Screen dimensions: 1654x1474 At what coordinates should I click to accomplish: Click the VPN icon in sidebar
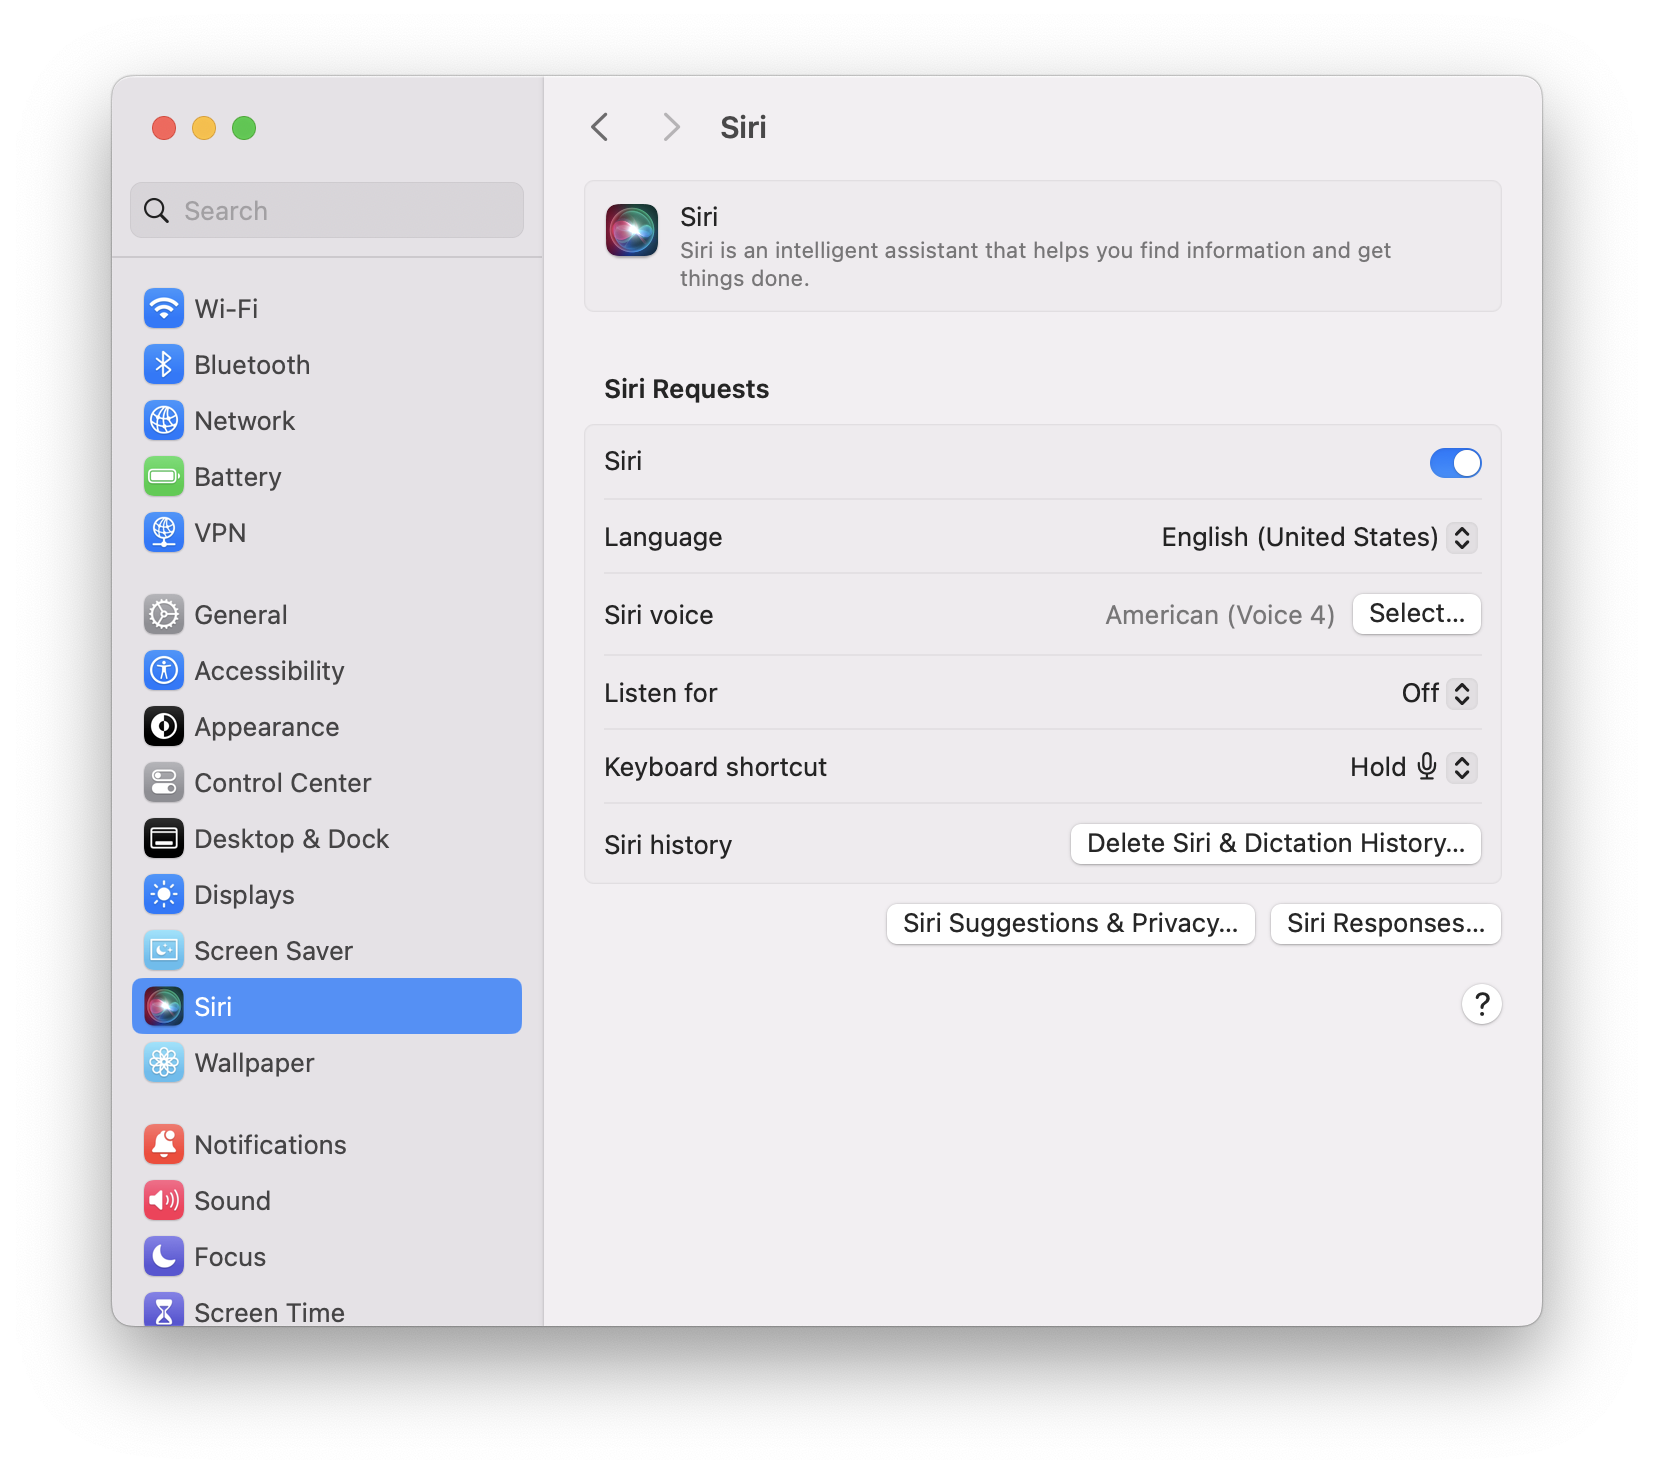pyautogui.click(x=164, y=532)
